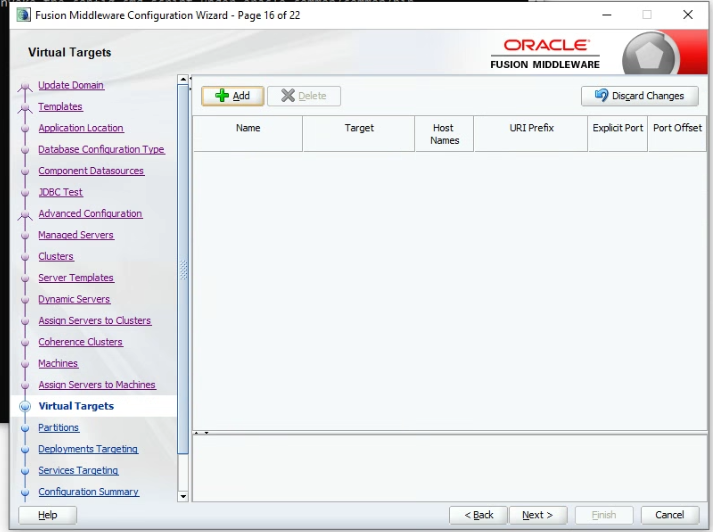
Task: Click the Name column header
Action: (248, 134)
